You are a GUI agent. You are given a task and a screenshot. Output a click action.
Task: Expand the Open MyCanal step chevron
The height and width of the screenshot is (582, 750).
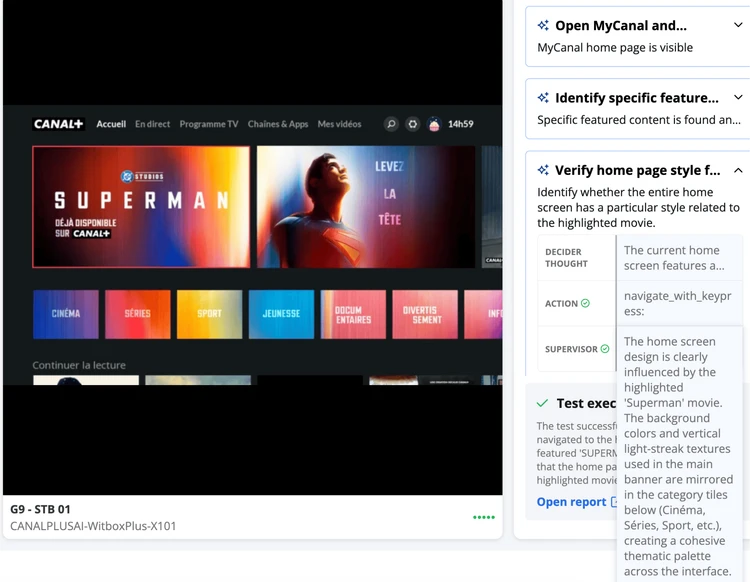pyautogui.click(x=738, y=25)
